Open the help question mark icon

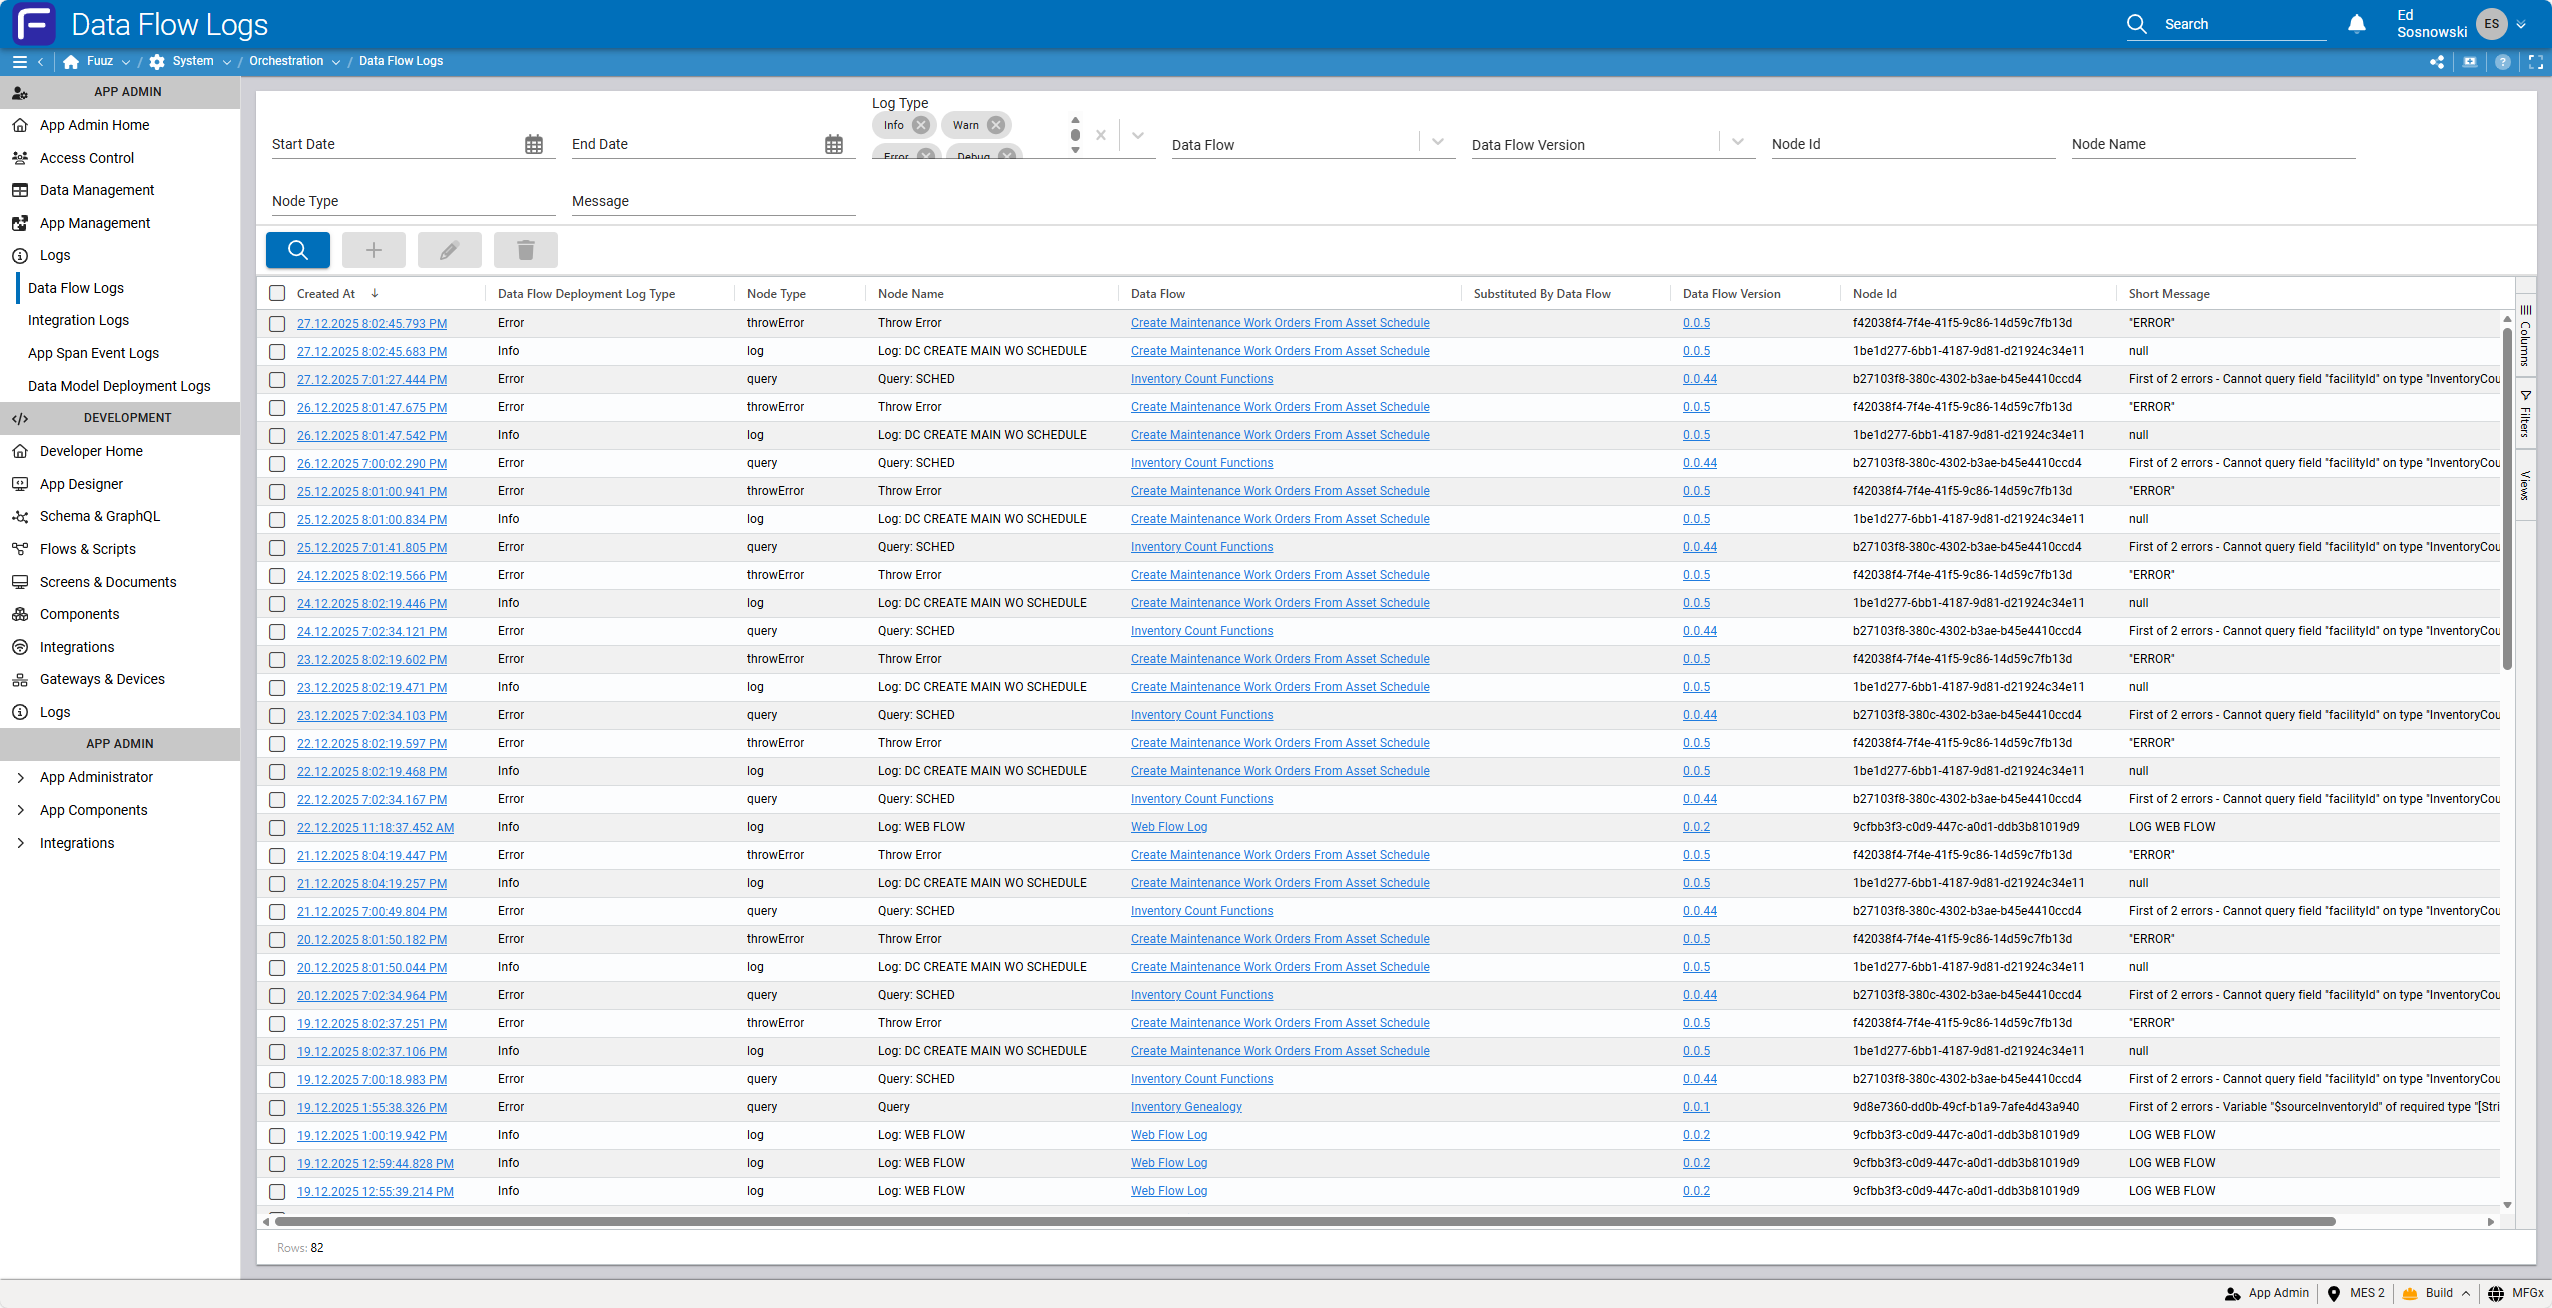[x=2503, y=62]
